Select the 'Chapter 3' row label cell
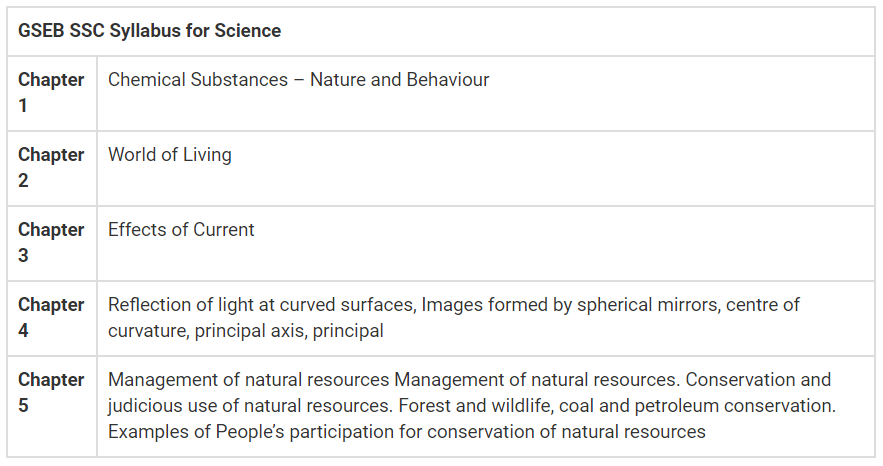 [51, 242]
